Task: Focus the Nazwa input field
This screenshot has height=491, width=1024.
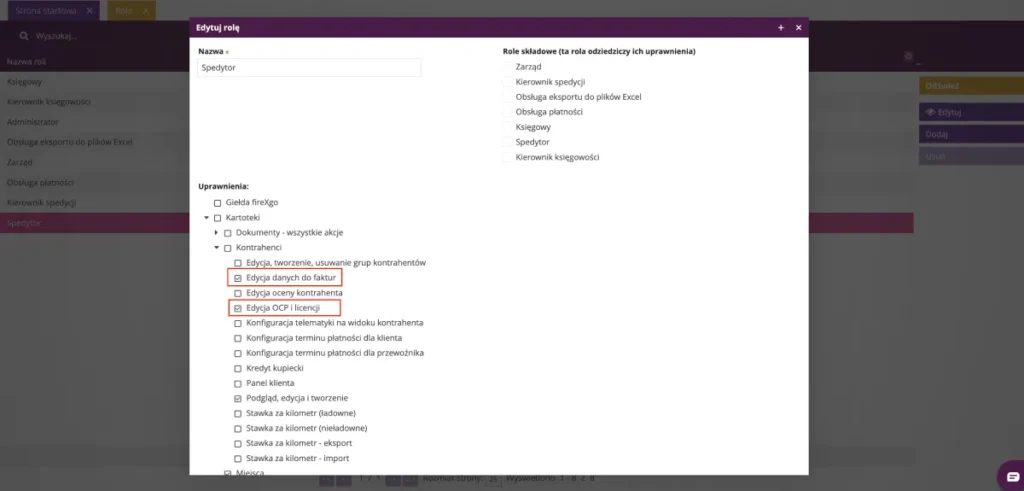Action: tap(310, 67)
